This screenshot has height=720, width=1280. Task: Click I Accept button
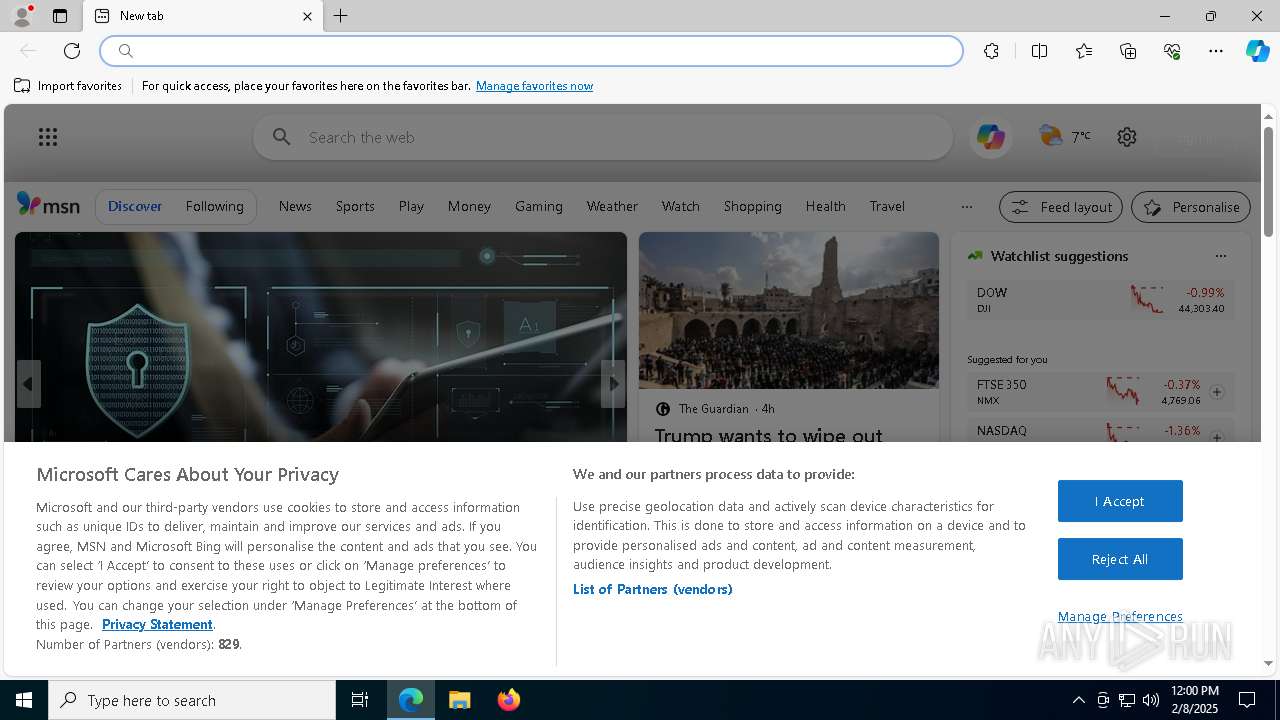[x=1120, y=501]
